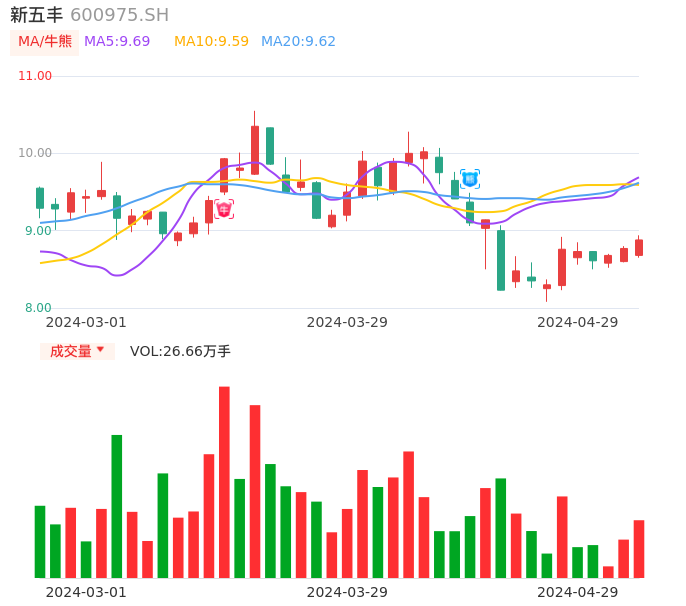Click the 11.00 price axis label
686x606 pixels.
click(x=35, y=76)
